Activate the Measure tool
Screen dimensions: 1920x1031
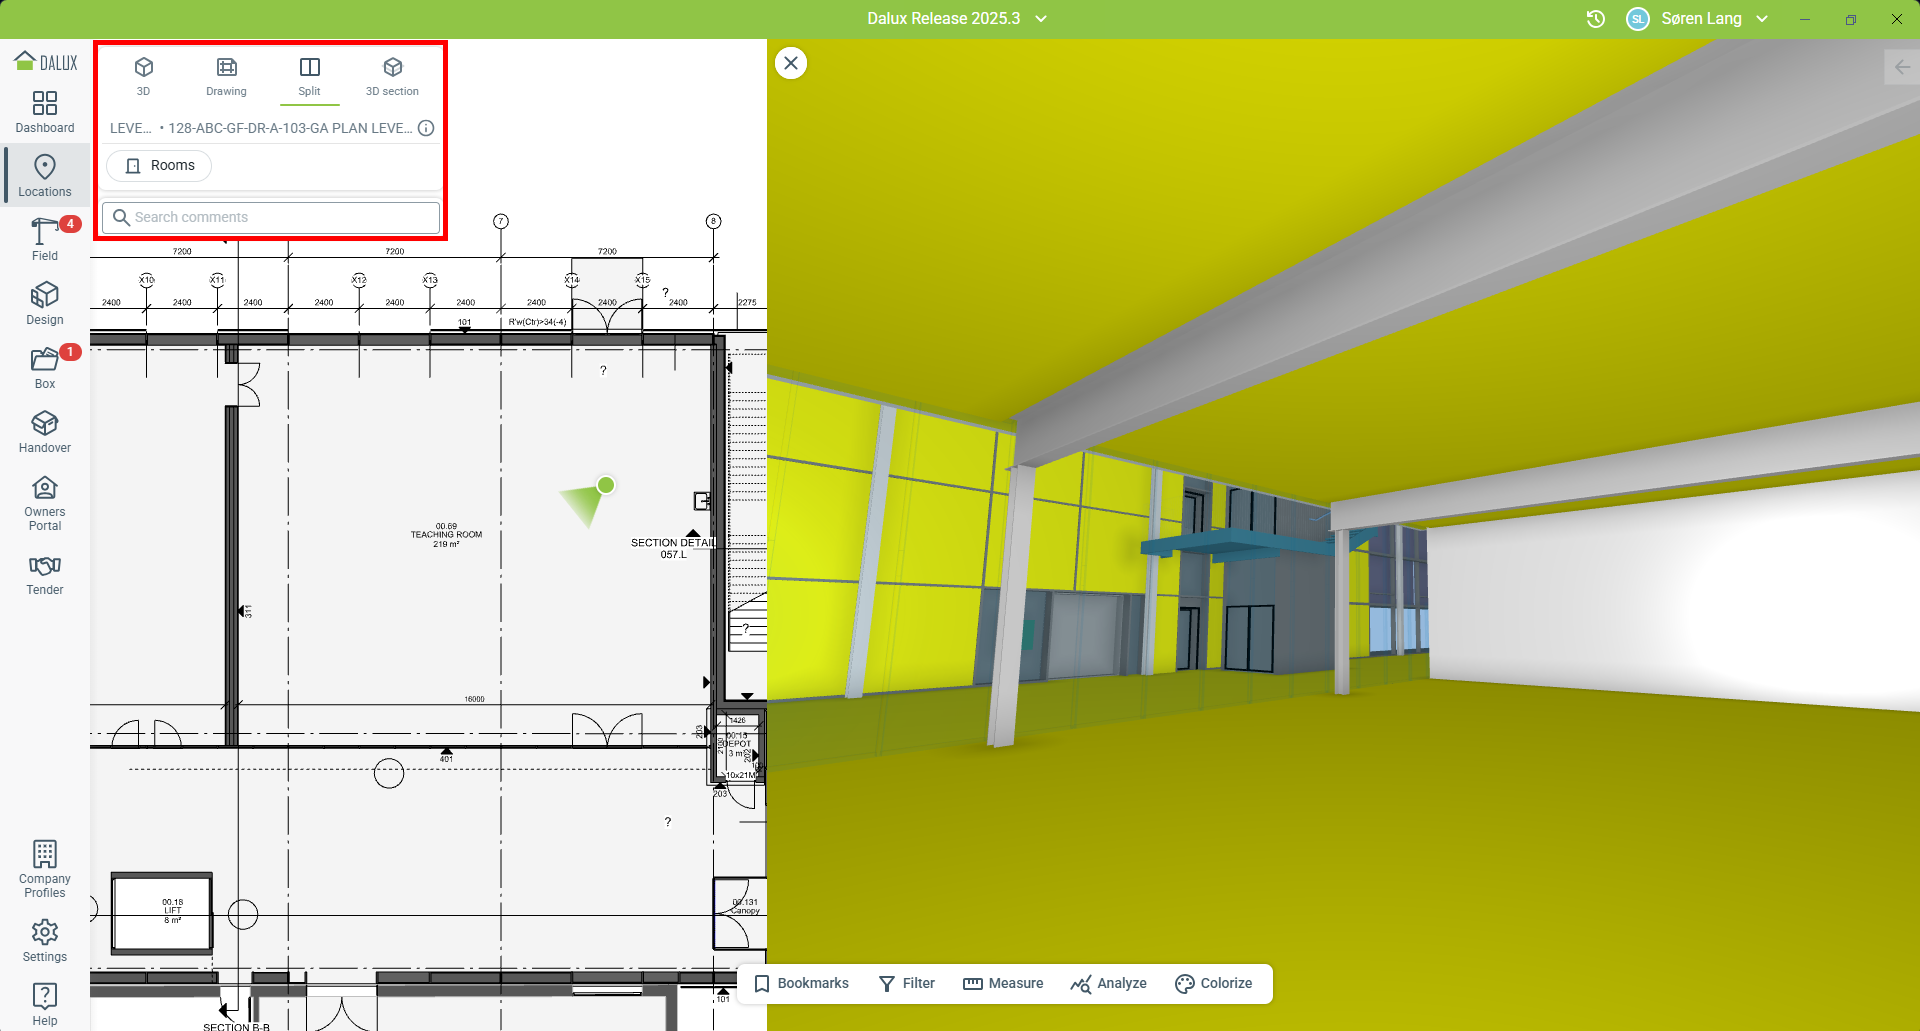(1003, 984)
